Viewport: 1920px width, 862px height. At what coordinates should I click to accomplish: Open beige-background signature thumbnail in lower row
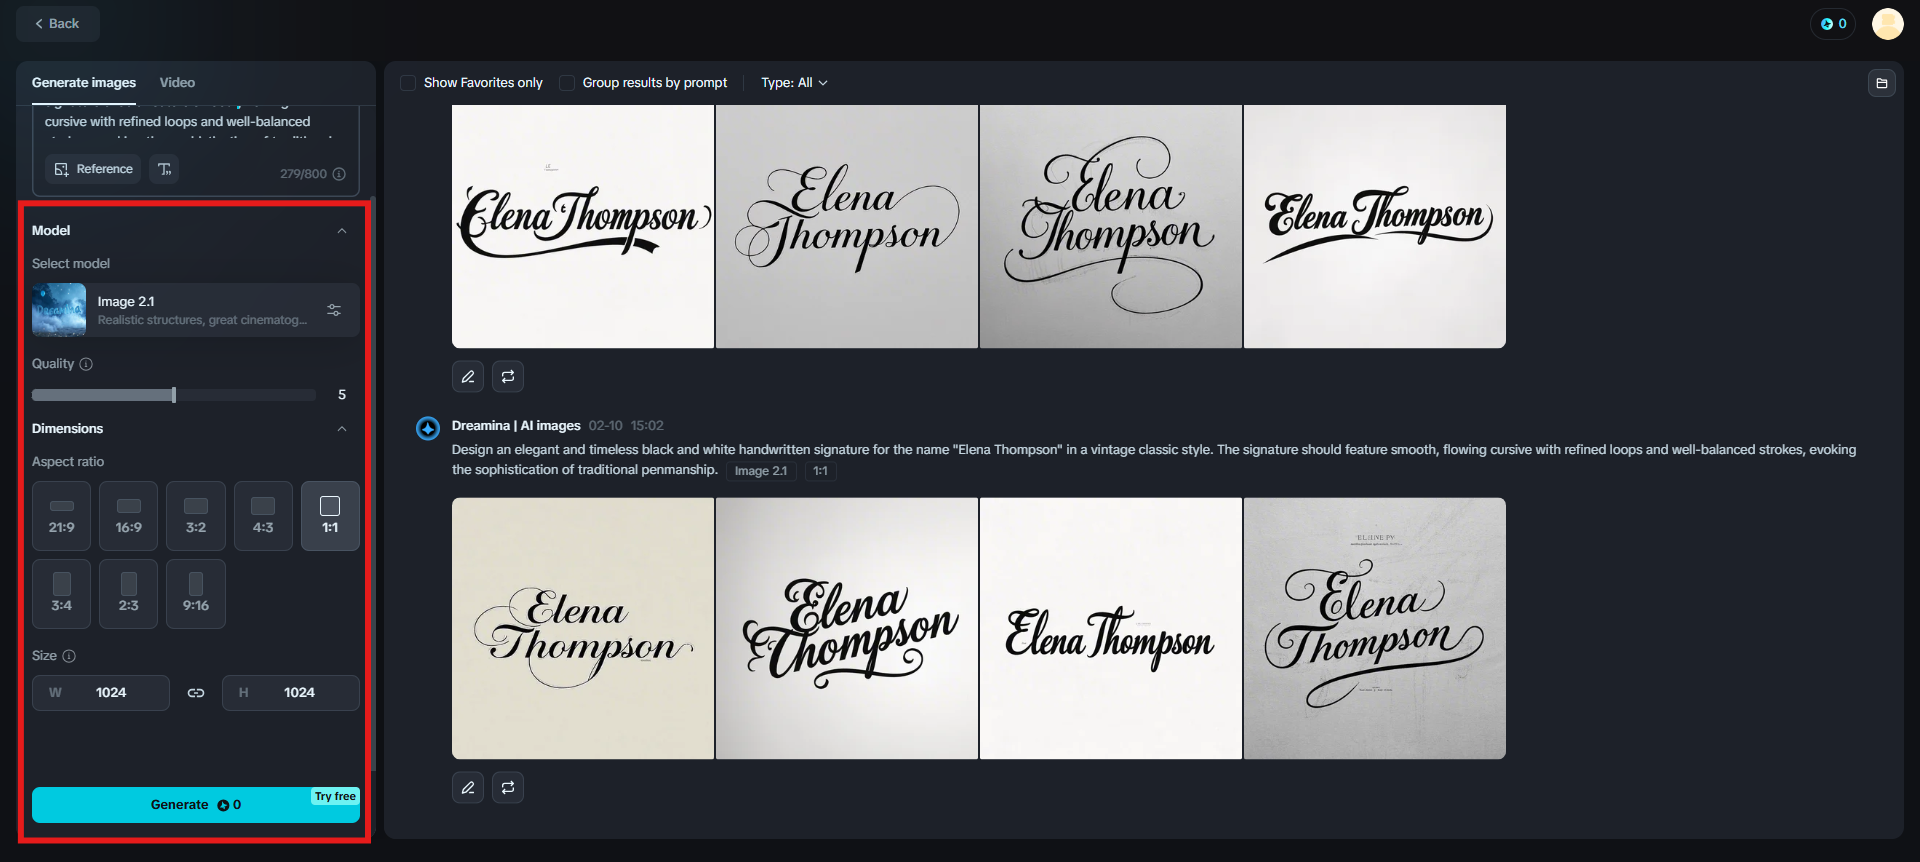pyautogui.click(x=583, y=629)
